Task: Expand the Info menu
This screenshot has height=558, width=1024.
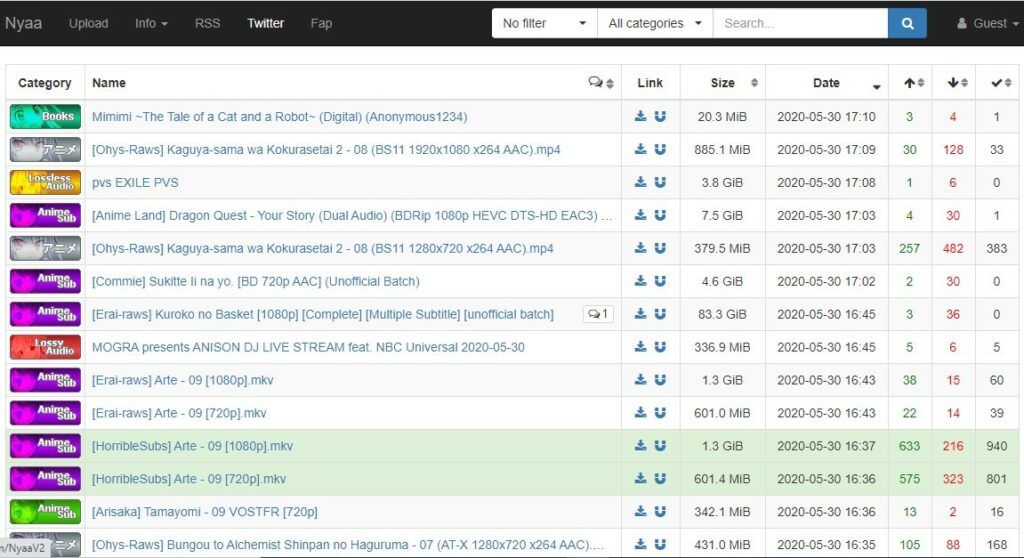Action: click(x=151, y=24)
